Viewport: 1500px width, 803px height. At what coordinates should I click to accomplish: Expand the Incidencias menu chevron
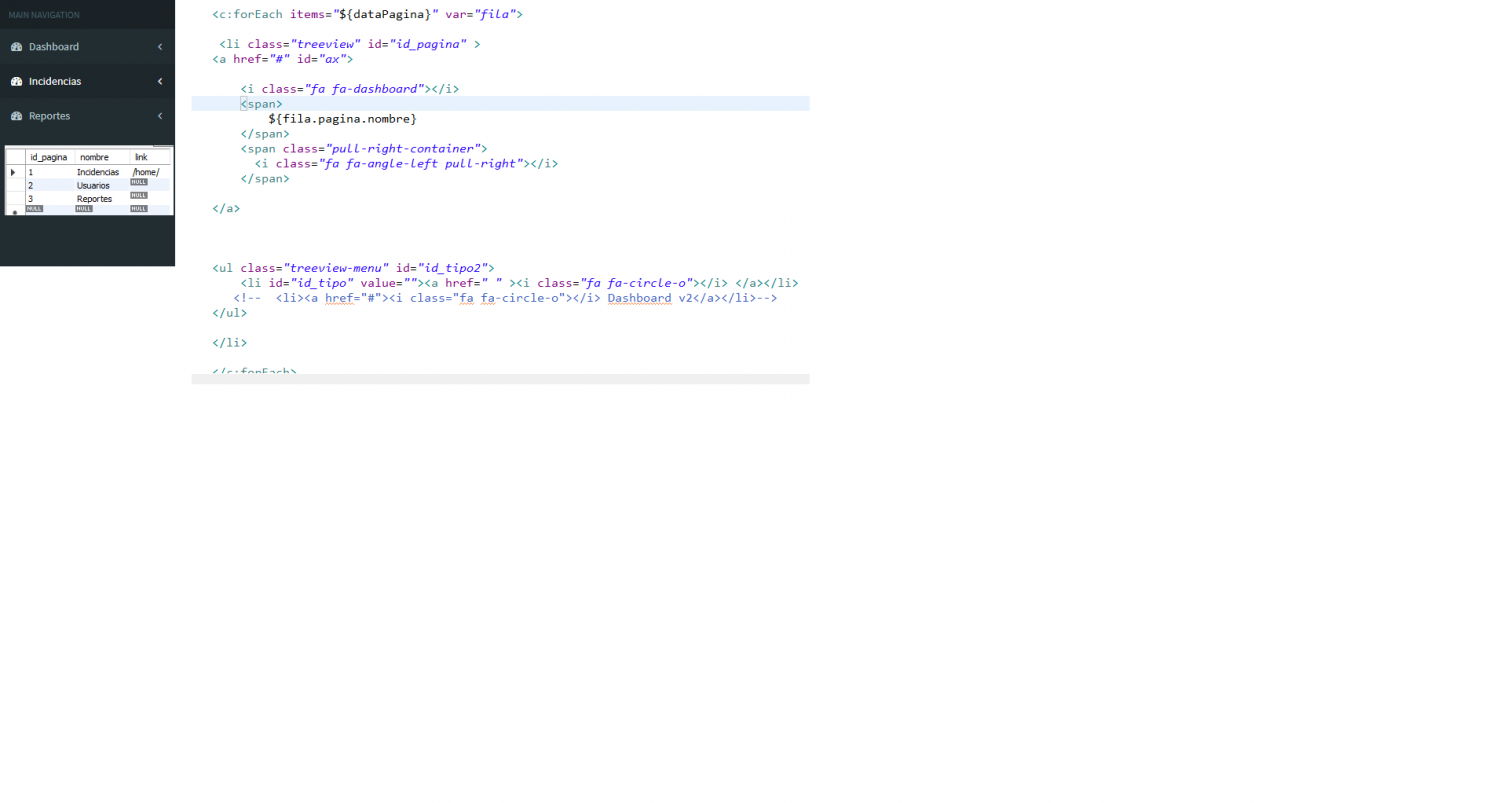[x=160, y=81]
